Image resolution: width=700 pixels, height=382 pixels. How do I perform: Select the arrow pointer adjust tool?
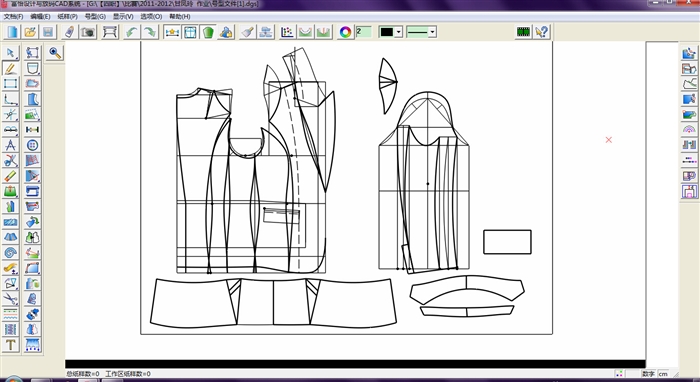11,53
